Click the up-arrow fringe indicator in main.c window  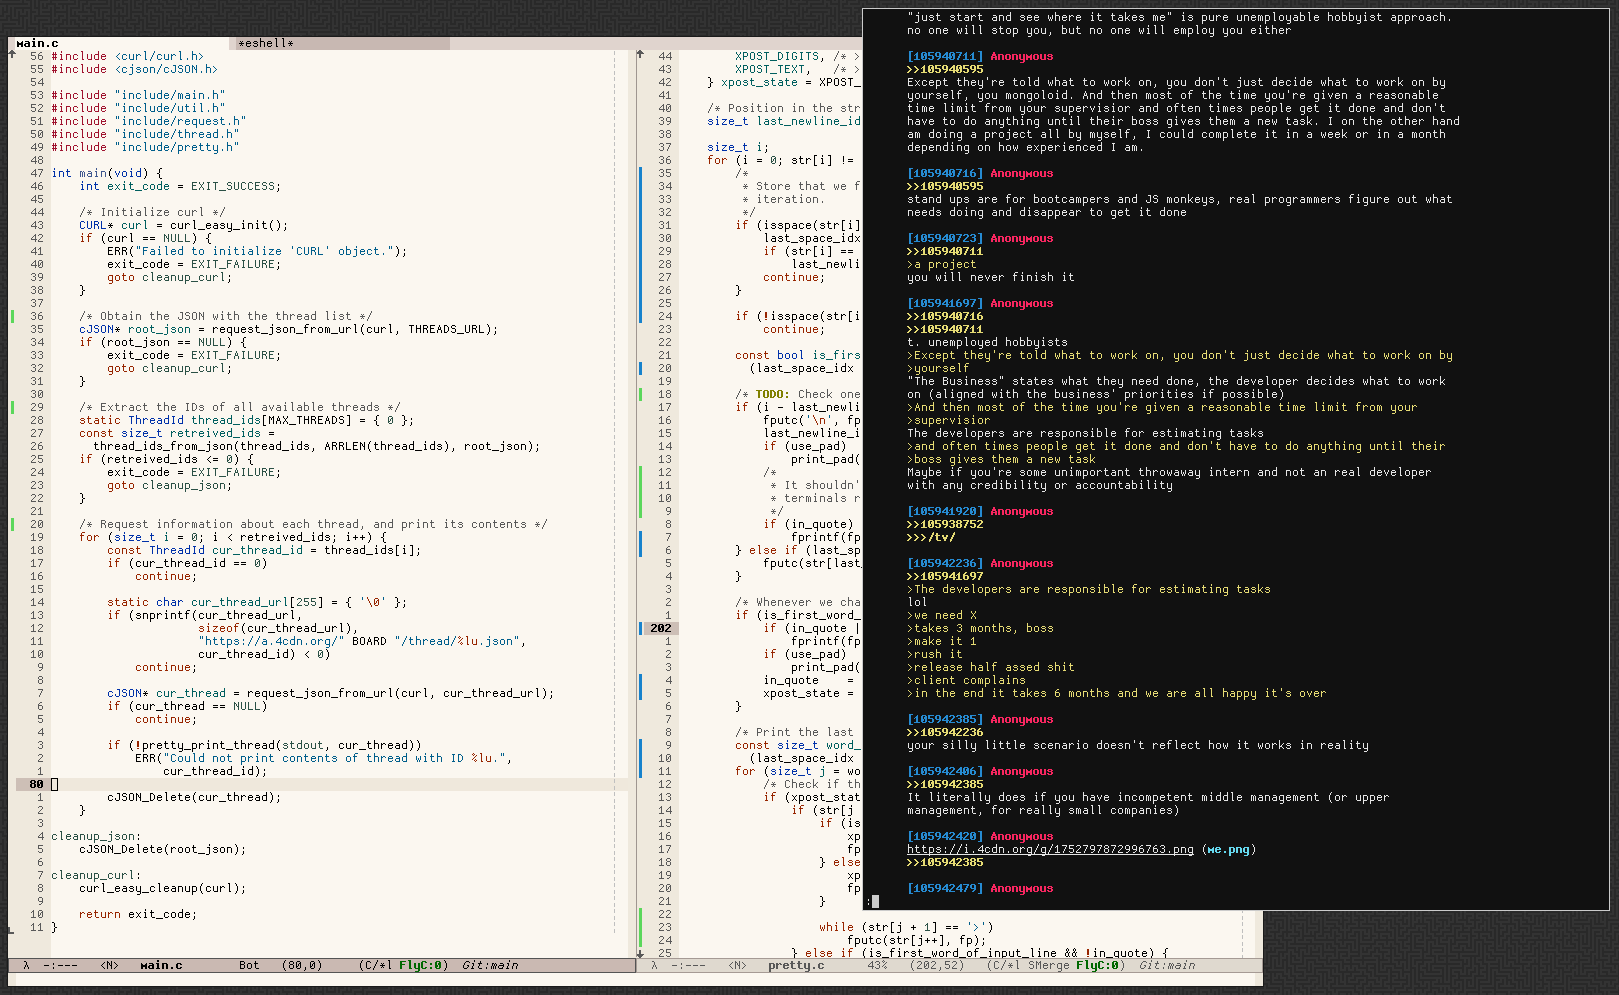(x=12, y=55)
